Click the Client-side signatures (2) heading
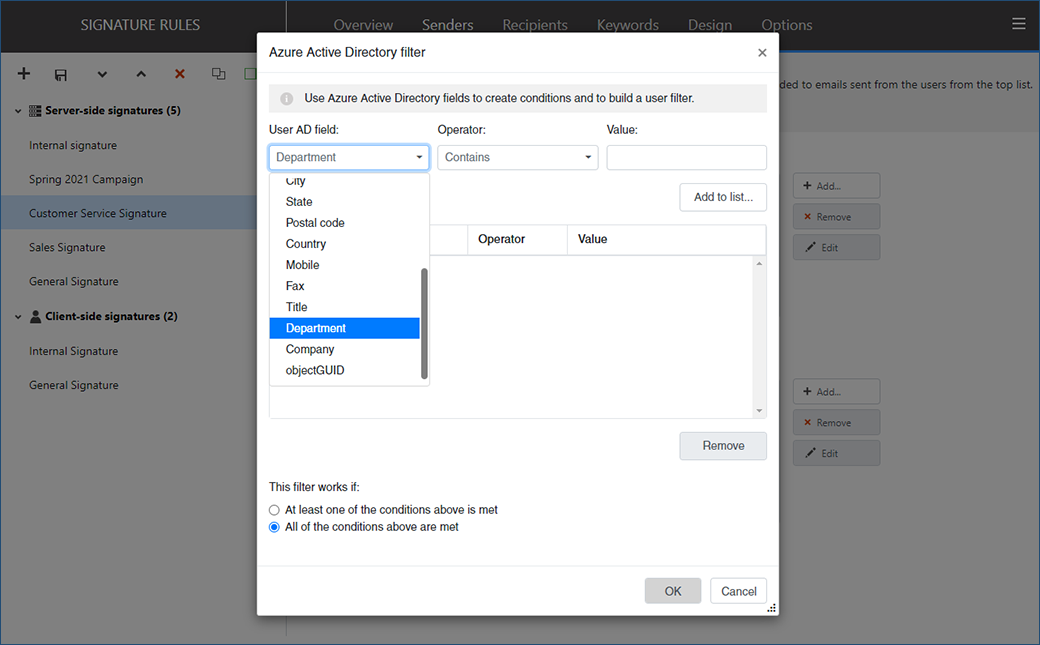Screen dimensions: 1040x645 pos(111,317)
